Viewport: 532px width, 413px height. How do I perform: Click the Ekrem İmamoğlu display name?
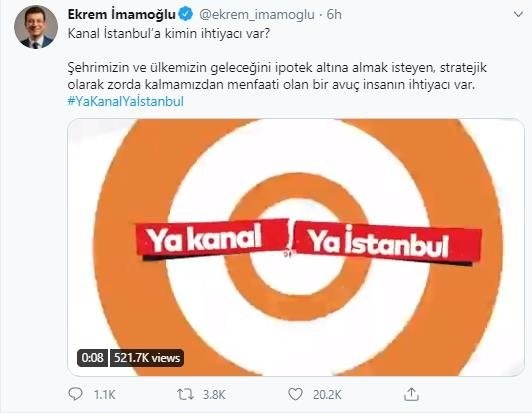click(x=122, y=14)
